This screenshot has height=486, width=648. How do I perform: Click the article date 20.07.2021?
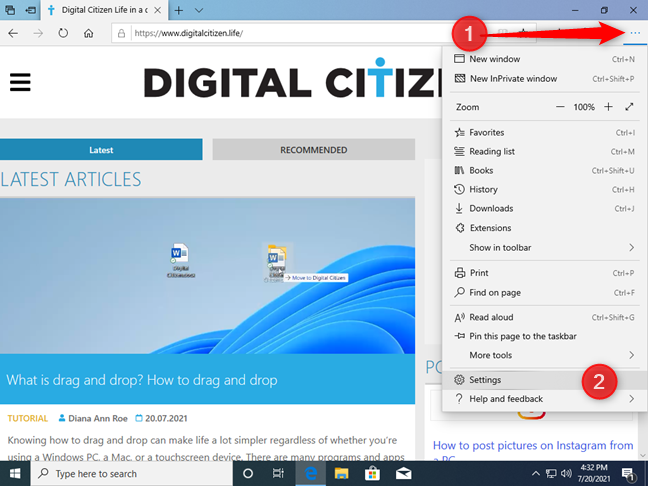pos(166,418)
